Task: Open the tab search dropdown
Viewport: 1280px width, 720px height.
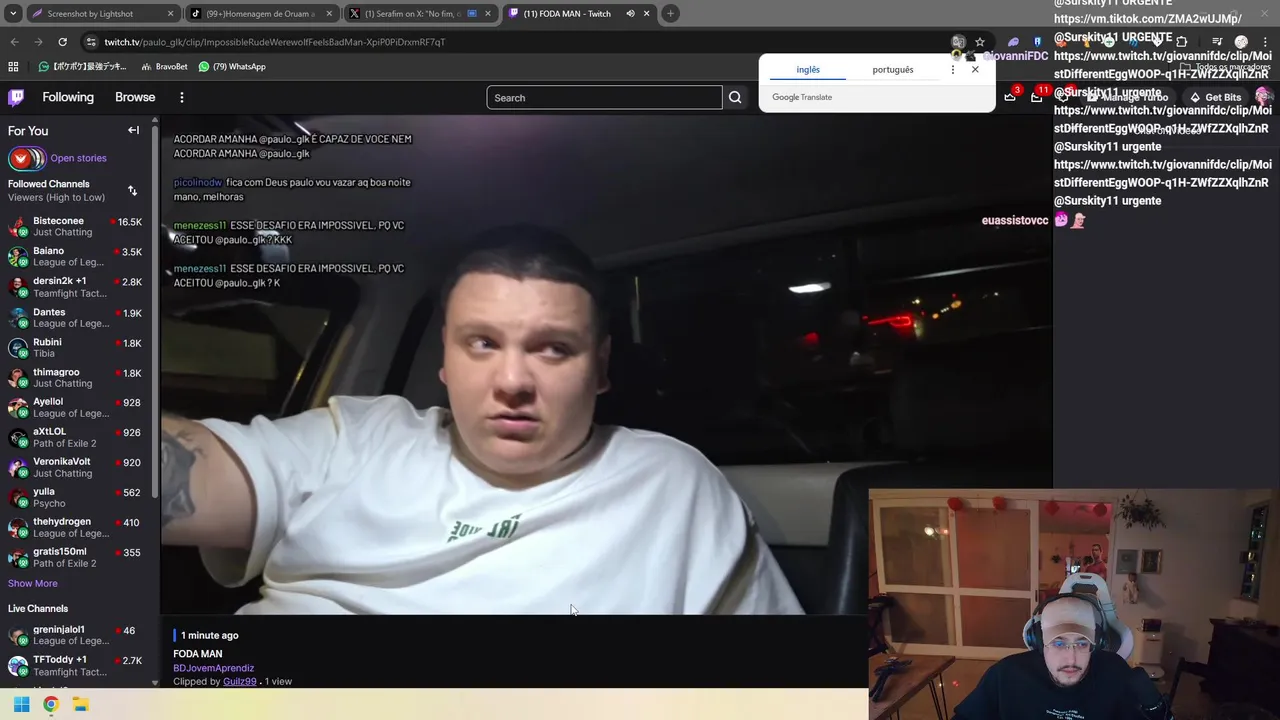Action: [x=13, y=13]
